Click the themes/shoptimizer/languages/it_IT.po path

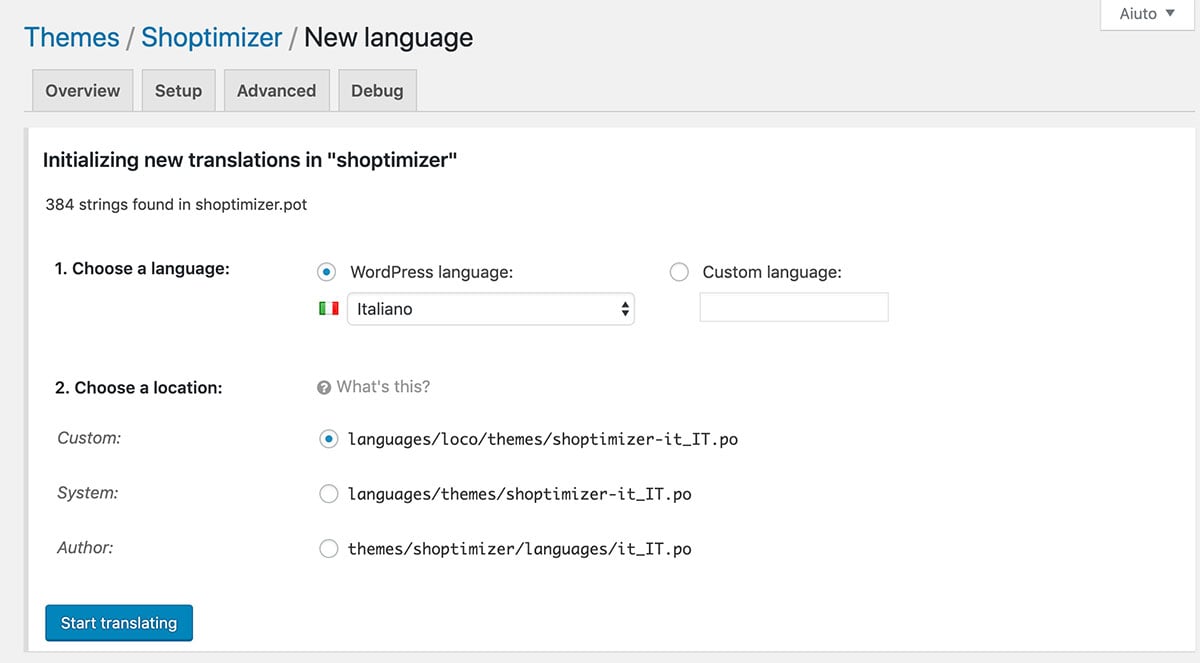pos(520,549)
